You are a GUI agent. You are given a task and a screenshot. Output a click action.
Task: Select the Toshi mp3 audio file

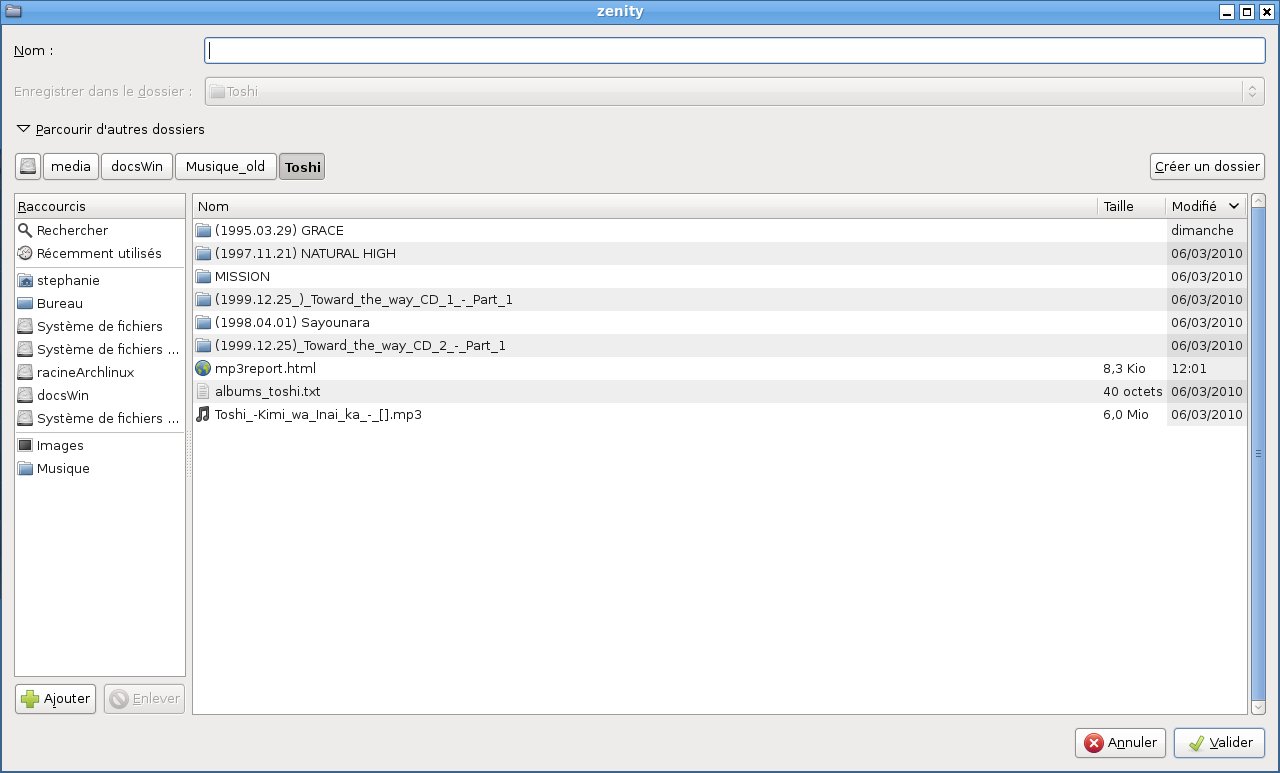[317, 415]
